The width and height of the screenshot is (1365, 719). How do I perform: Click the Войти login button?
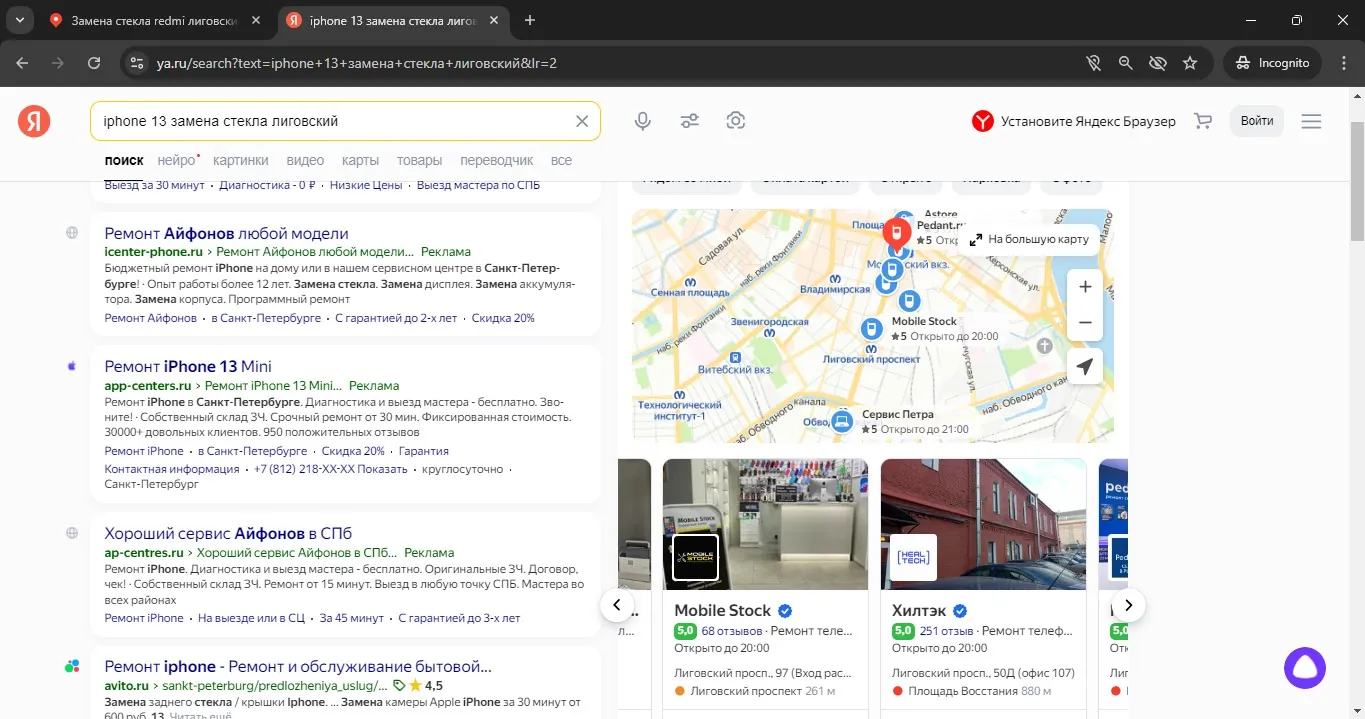tap(1257, 121)
